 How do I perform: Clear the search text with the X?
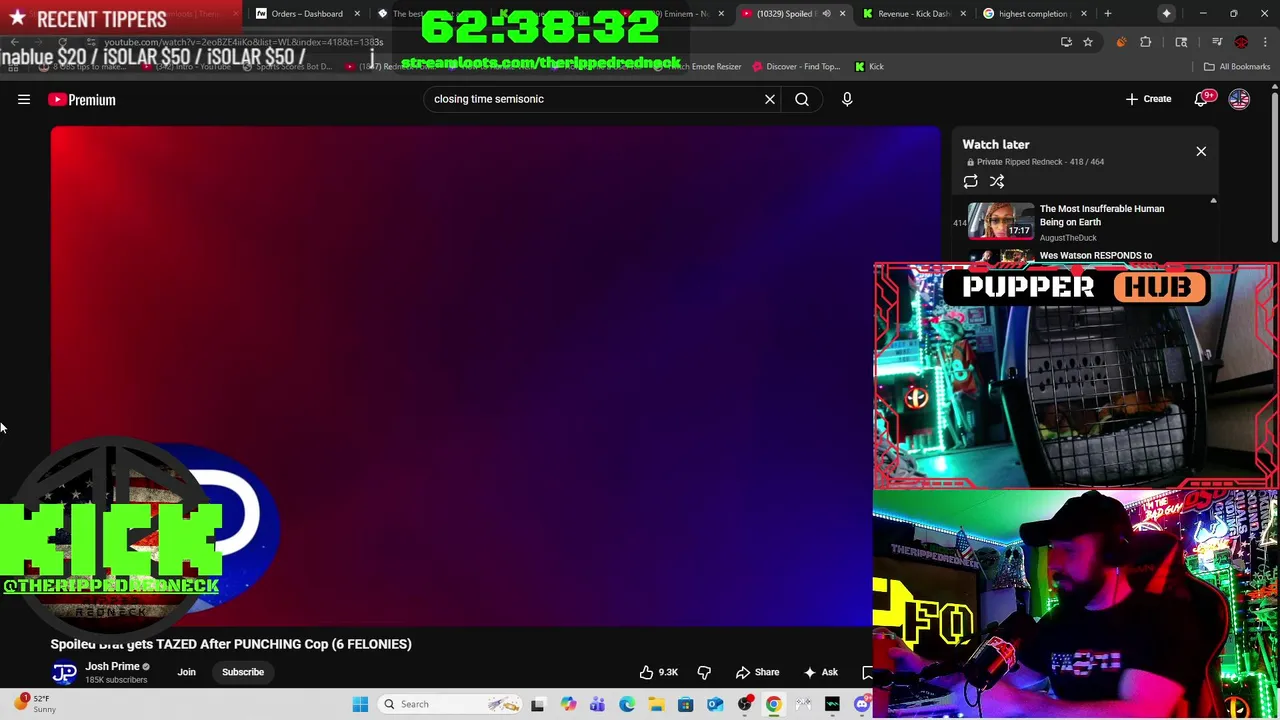coord(770,99)
